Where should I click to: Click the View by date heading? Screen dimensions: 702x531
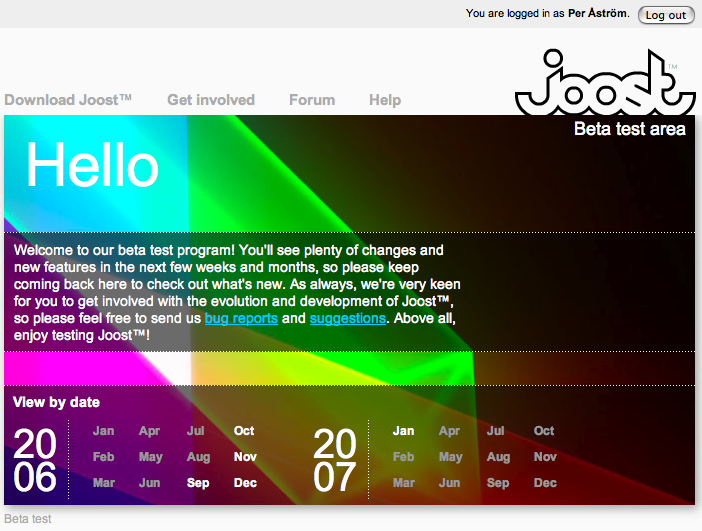[x=56, y=402]
